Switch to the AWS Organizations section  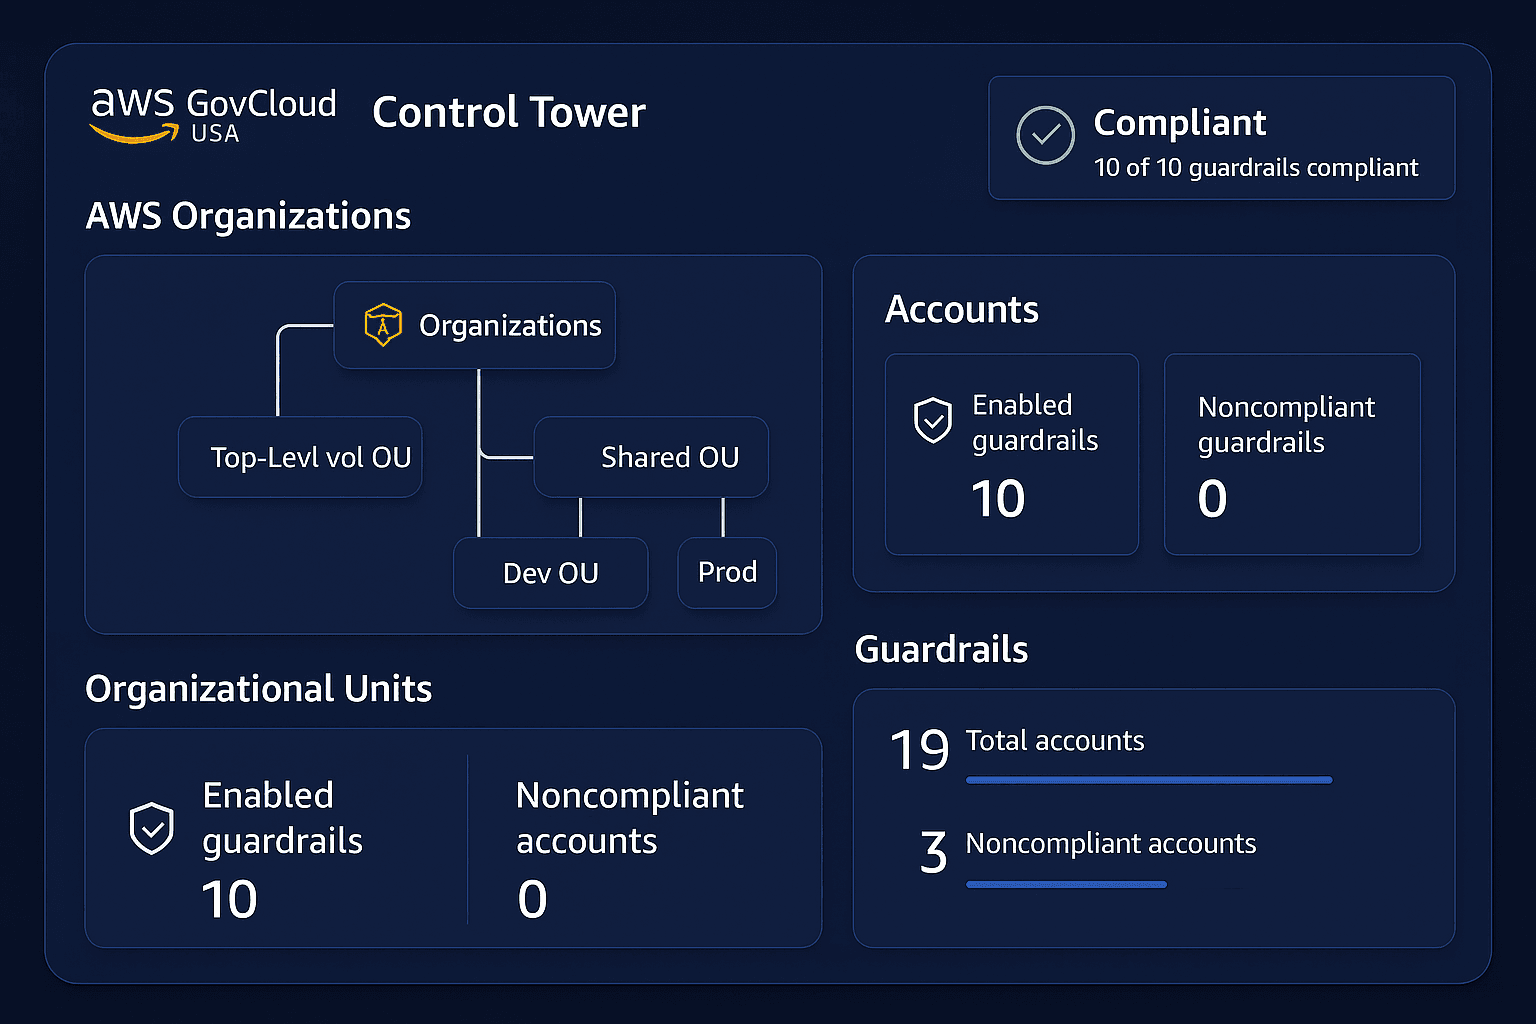tap(248, 216)
